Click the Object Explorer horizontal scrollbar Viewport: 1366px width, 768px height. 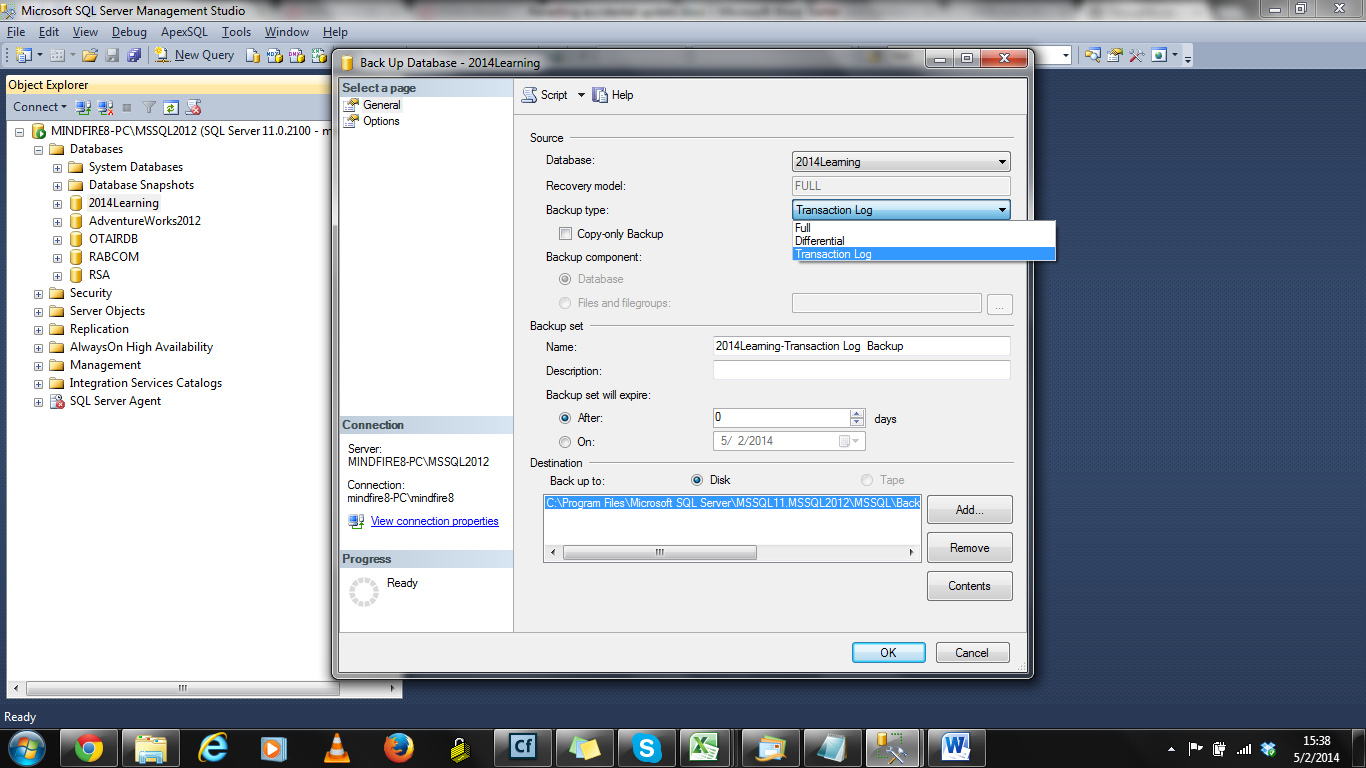[204, 689]
